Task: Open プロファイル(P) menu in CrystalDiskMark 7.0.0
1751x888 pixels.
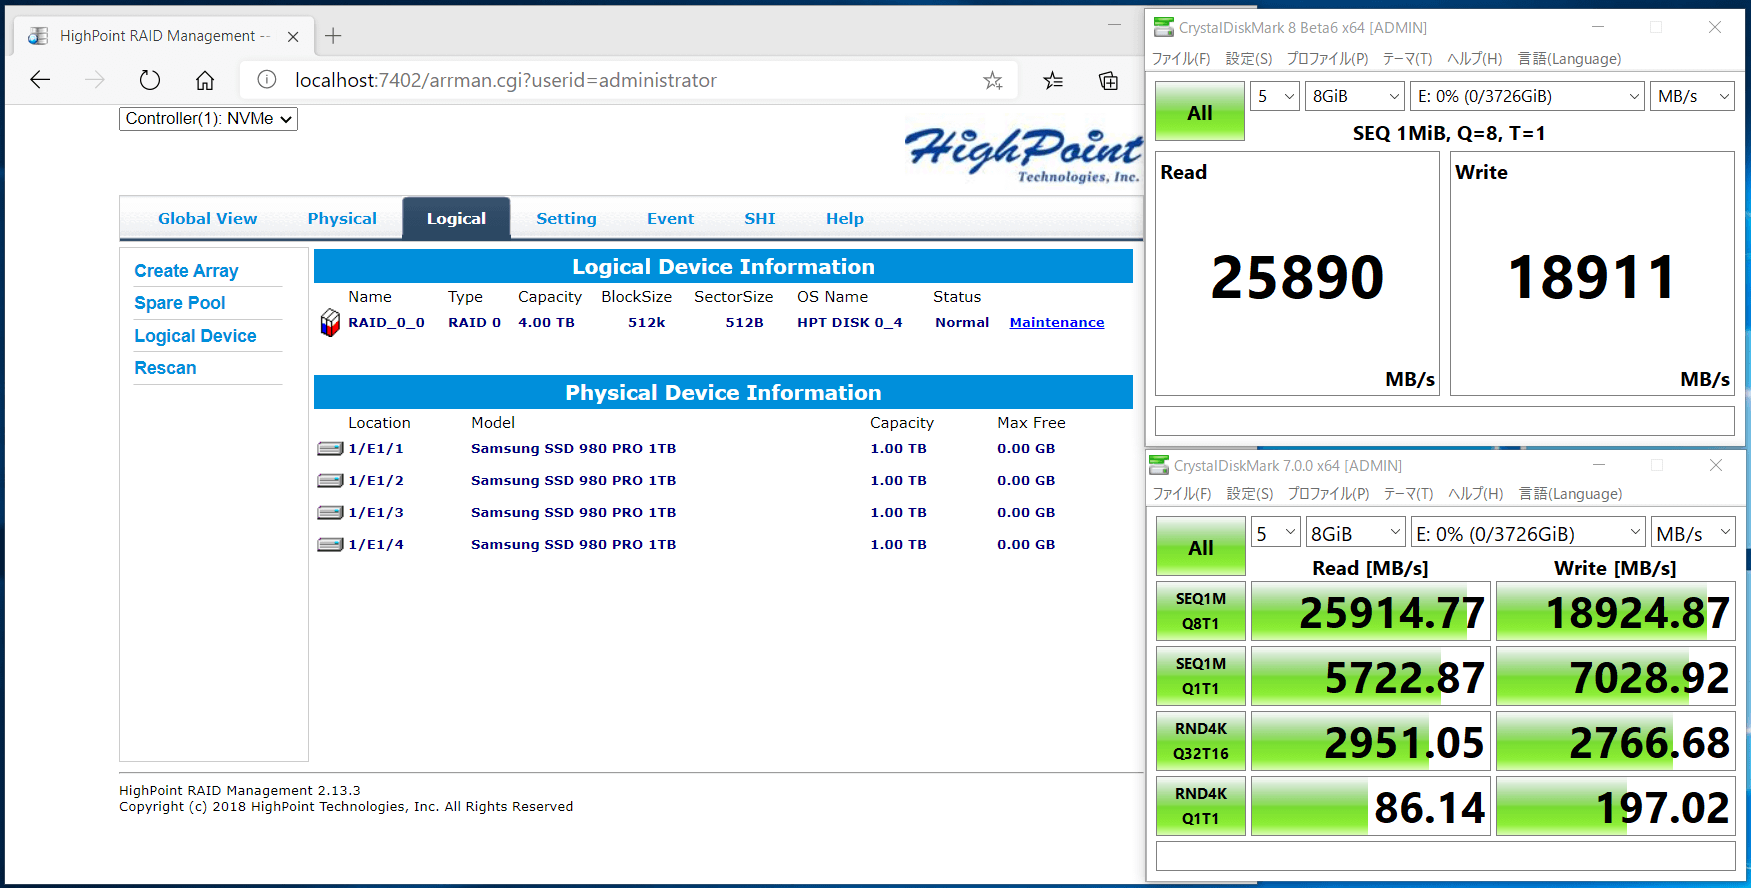Action: (1328, 494)
